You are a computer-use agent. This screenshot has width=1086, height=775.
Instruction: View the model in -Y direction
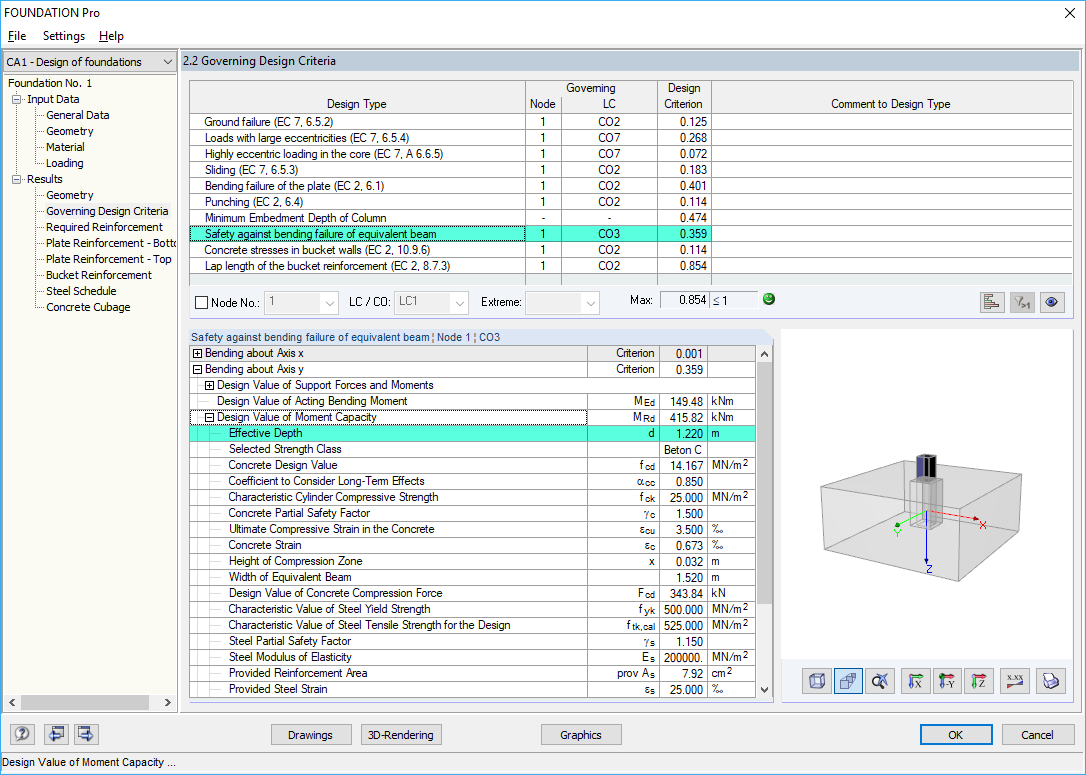coord(947,681)
